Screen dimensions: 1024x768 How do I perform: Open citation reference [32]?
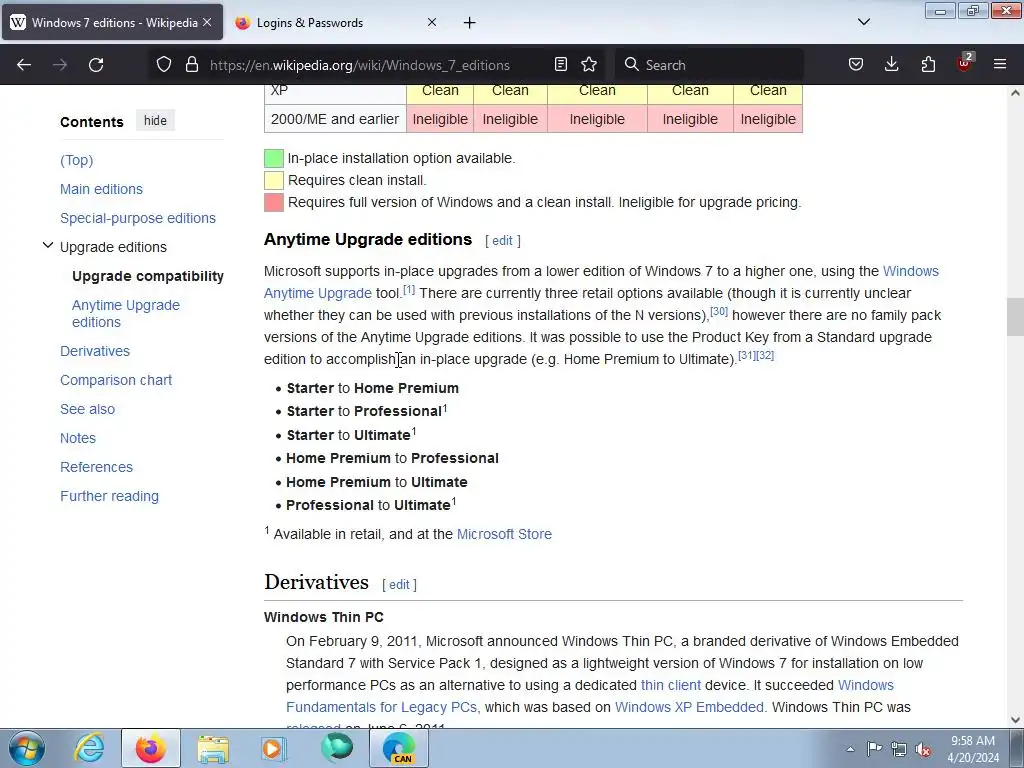click(x=765, y=355)
